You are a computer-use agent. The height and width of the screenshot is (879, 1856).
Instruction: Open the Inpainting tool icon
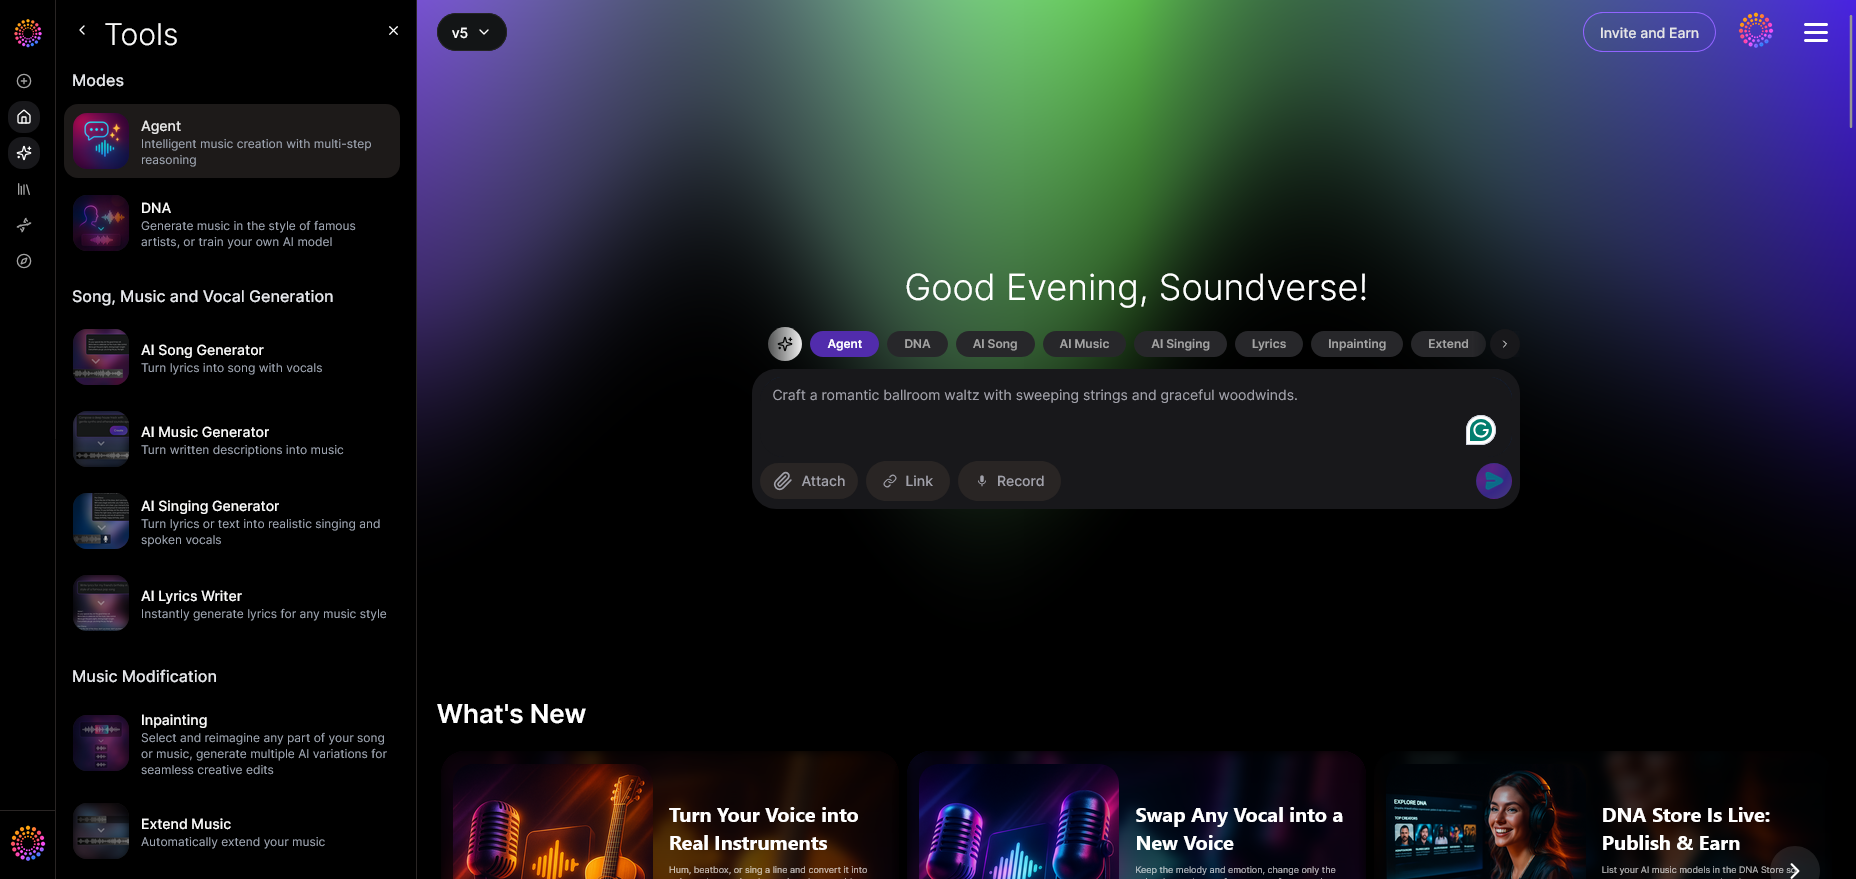coord(101,743)
